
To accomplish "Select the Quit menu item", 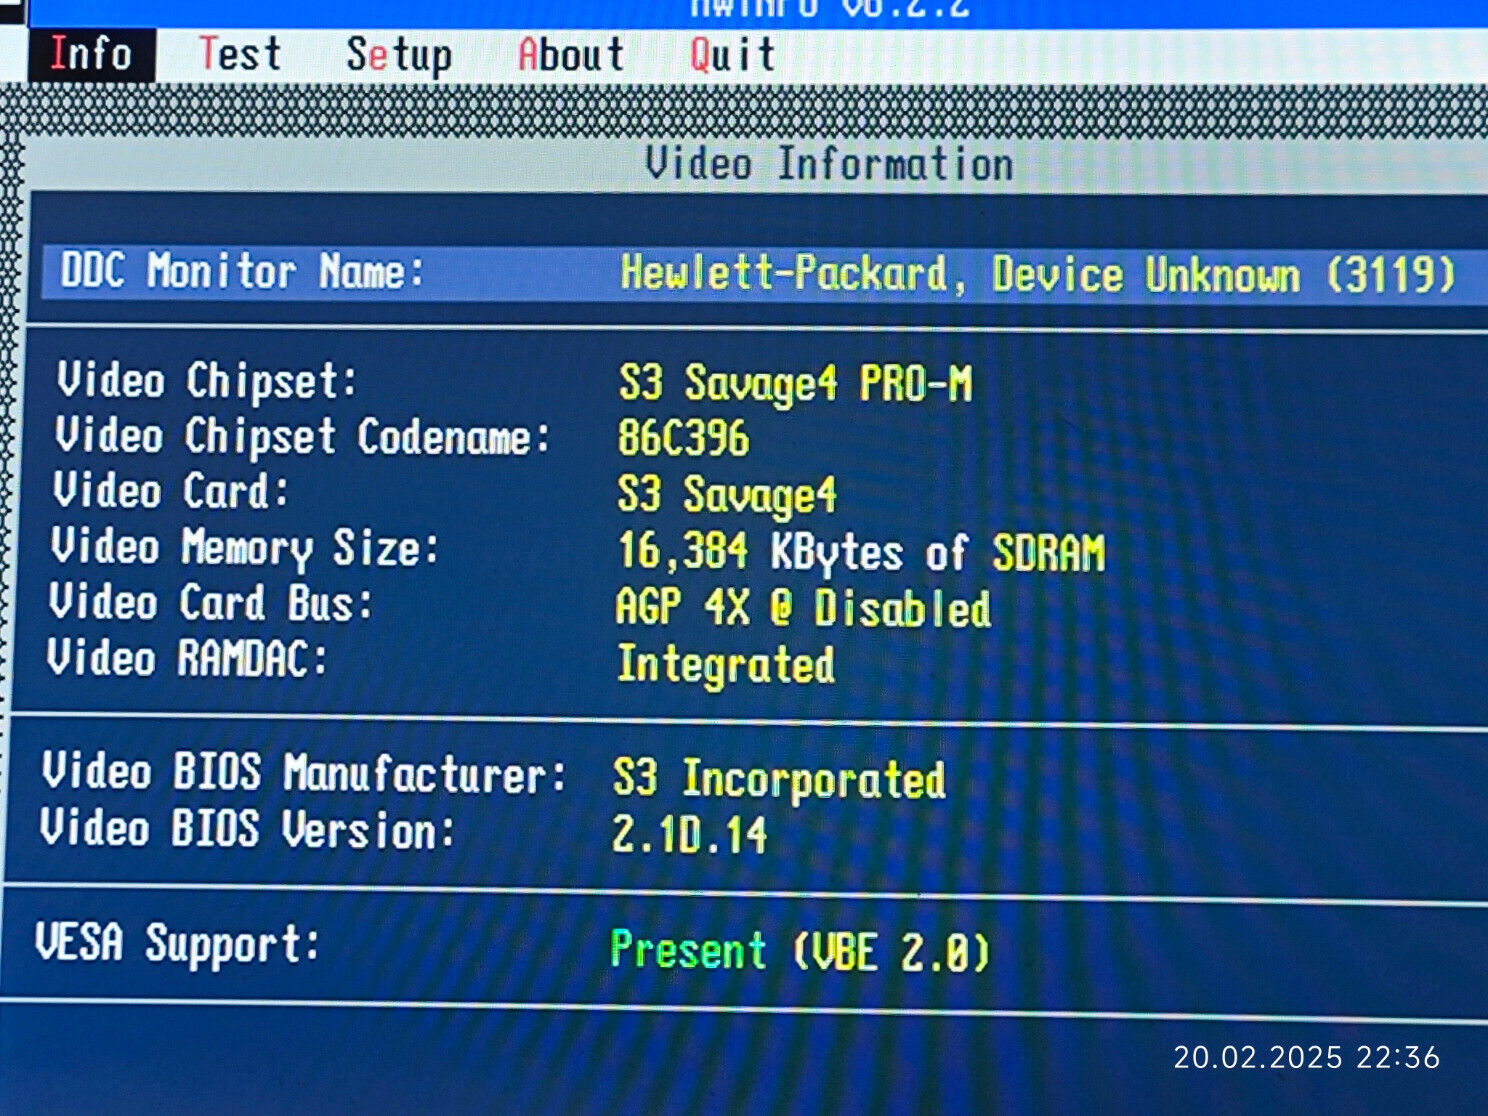I will [x=732, y=55].
